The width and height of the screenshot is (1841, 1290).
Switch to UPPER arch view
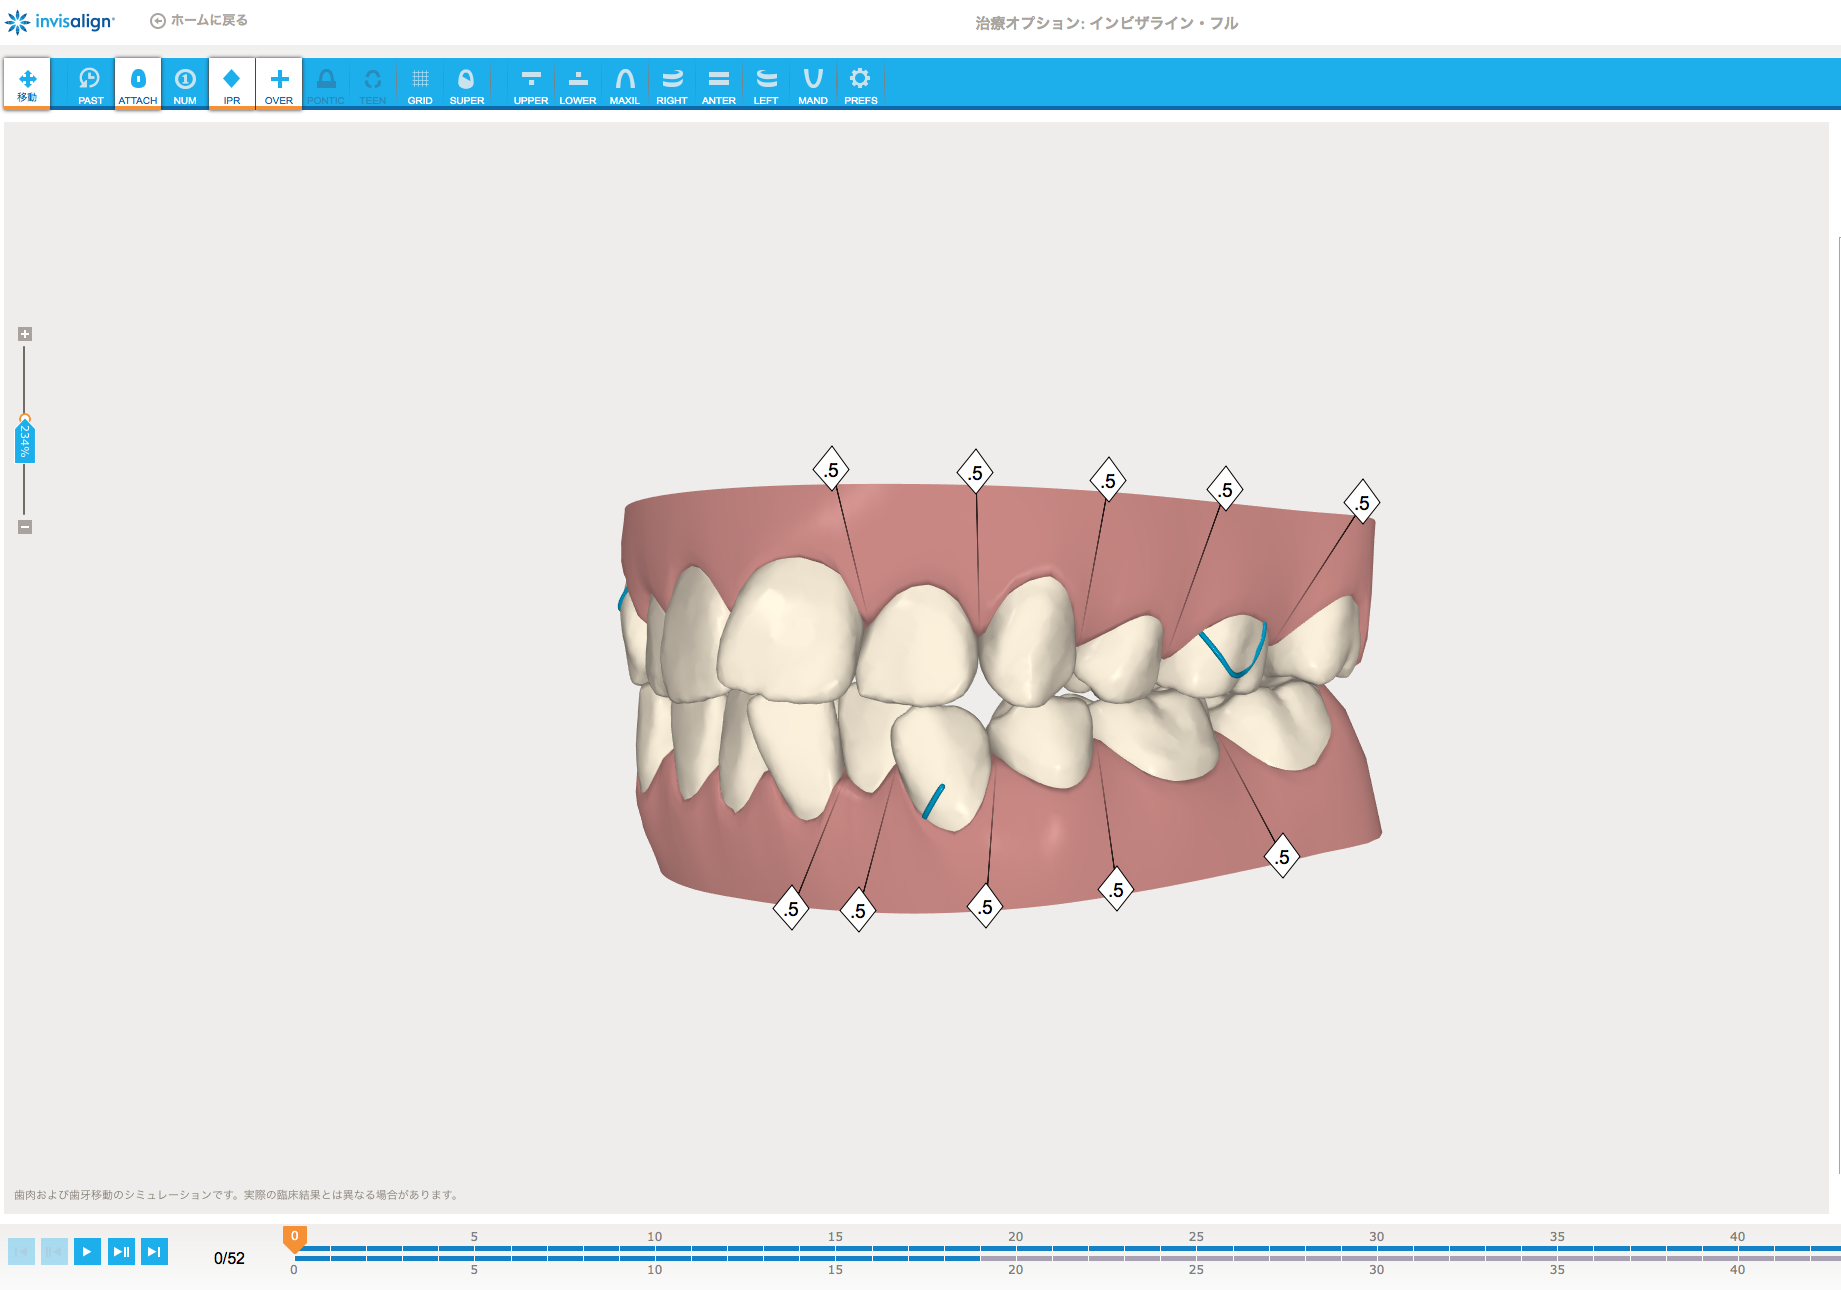coord(531,83)
